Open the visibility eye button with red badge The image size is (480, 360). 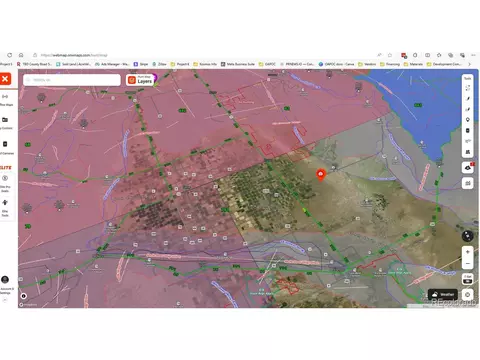(x=468, y=167)
